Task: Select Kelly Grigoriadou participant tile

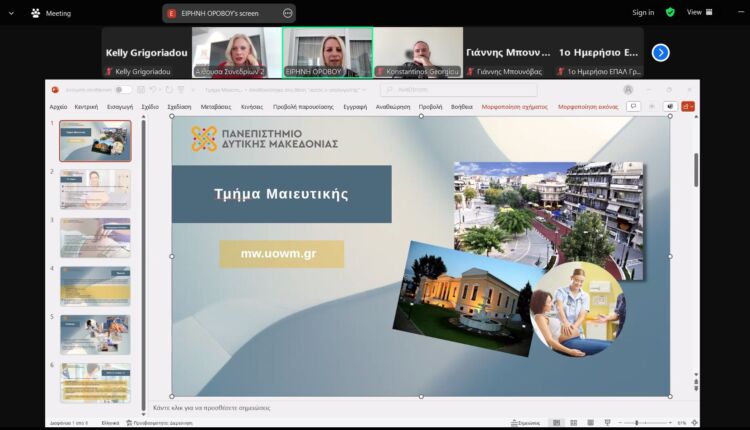Action: tap(146, 53)
